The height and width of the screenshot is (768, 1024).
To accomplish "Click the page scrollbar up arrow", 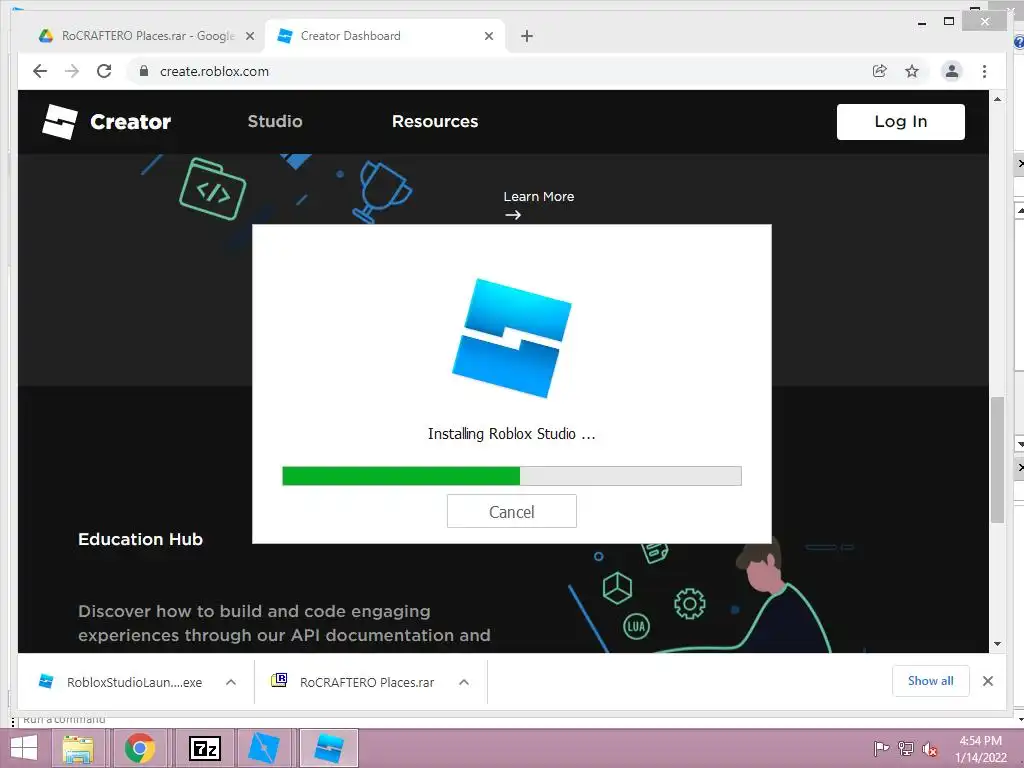I will [997, 99].
